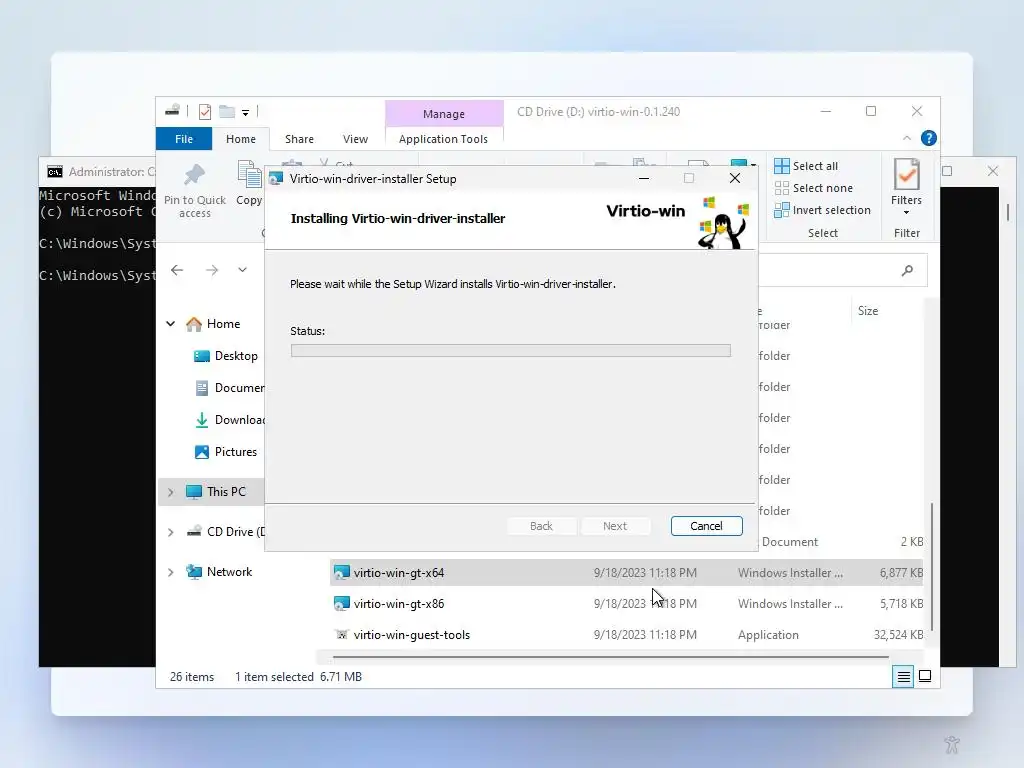Click virtio-win-gt-x86 installer icon
1024x768 pixels.
click(x=342, y=604)
